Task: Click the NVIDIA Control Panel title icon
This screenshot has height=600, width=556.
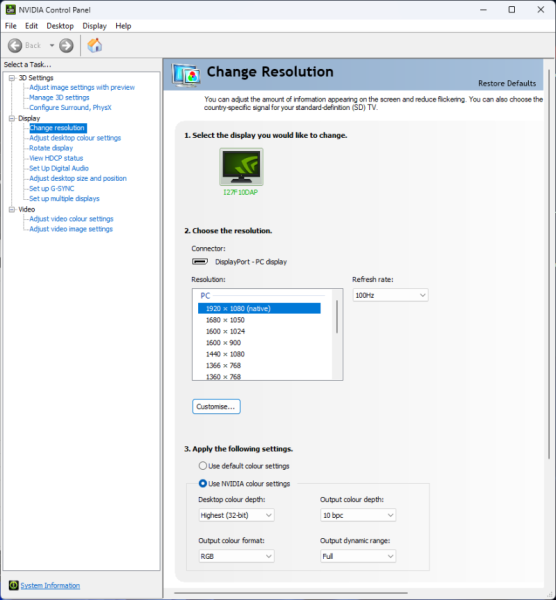Action: [10, 10]
